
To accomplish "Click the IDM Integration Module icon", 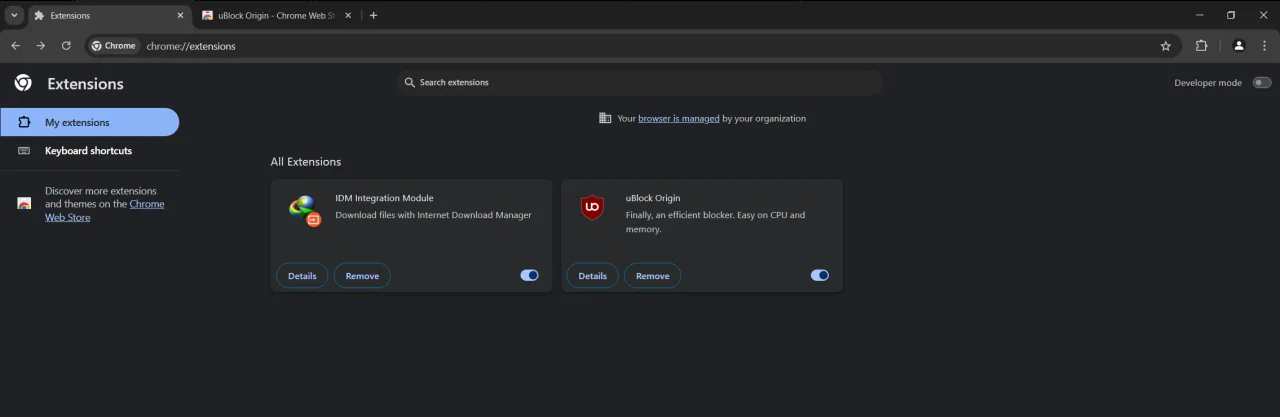I will (x=305, y=210).
